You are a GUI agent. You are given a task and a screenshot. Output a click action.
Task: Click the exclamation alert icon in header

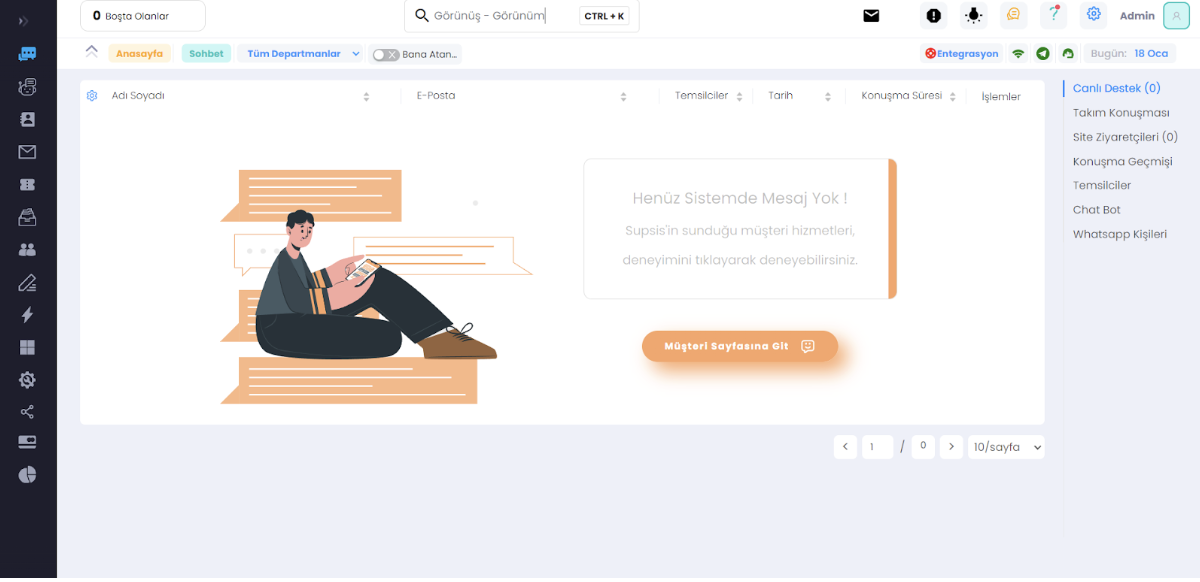pyautogui.click(x=933, y=16)
